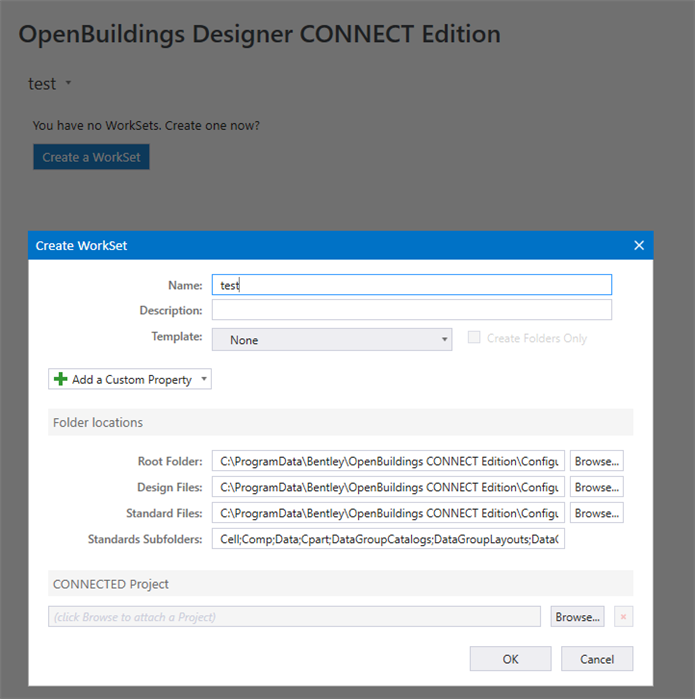Click the green plus Add Custom Property icon
This screenshot has width=695, height=699.
tap(61, 379)
